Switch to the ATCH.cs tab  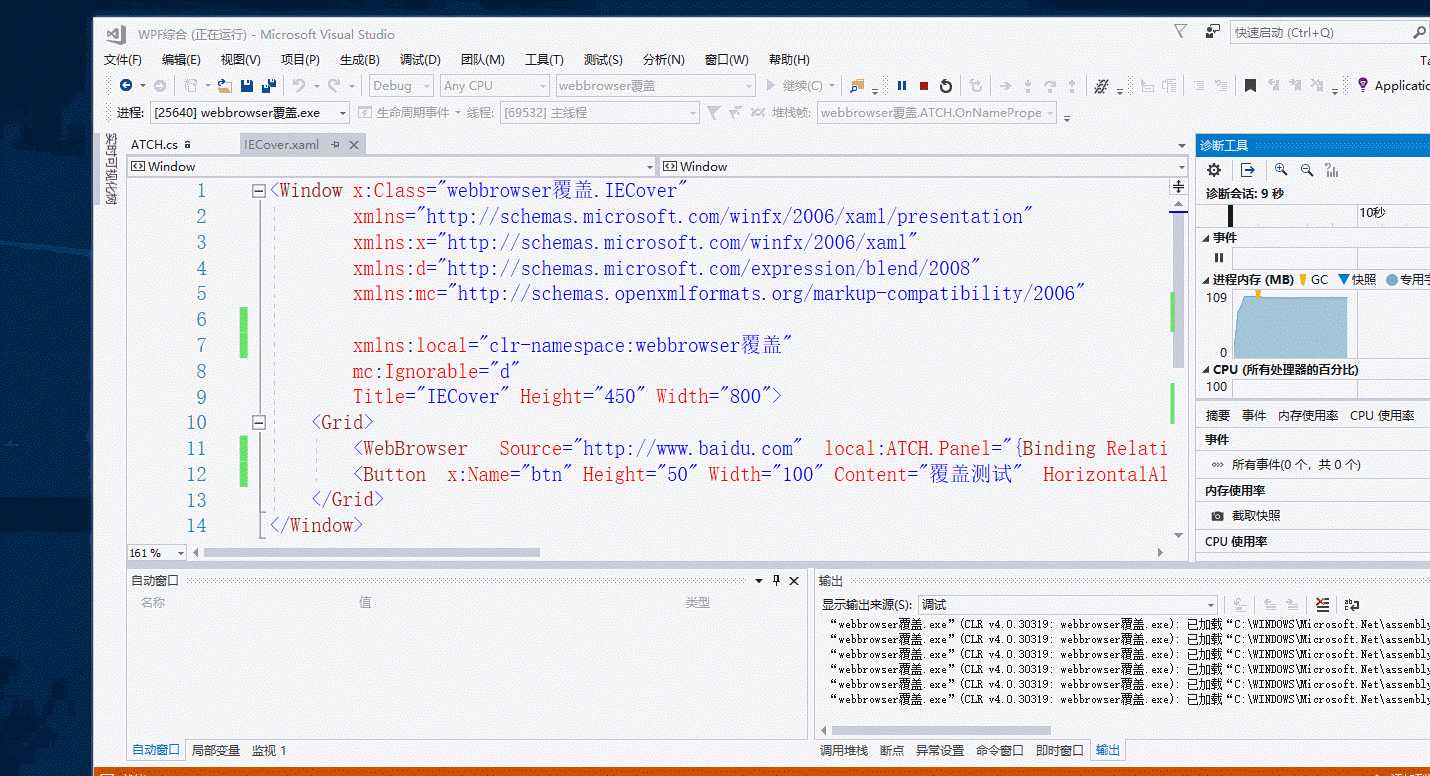pos(154,145)
